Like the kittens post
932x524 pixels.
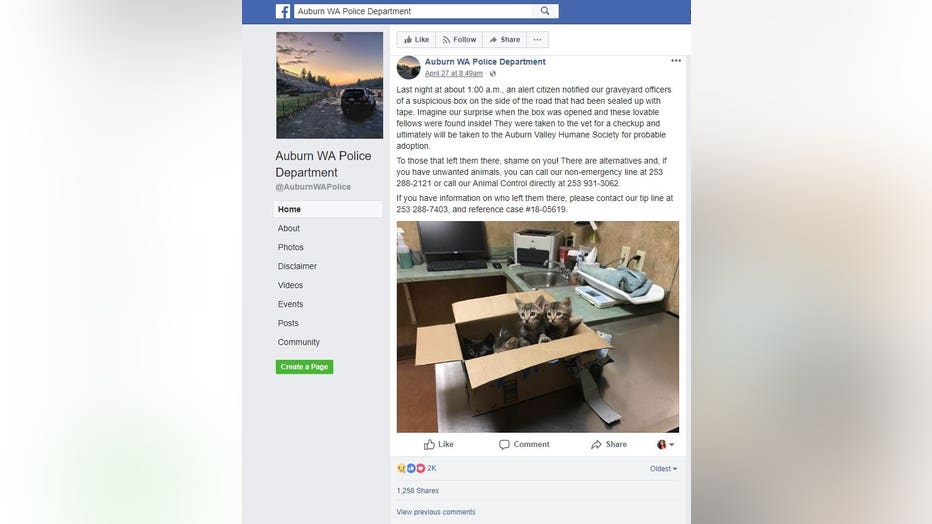pyautogui.click(x=439, y=444)
